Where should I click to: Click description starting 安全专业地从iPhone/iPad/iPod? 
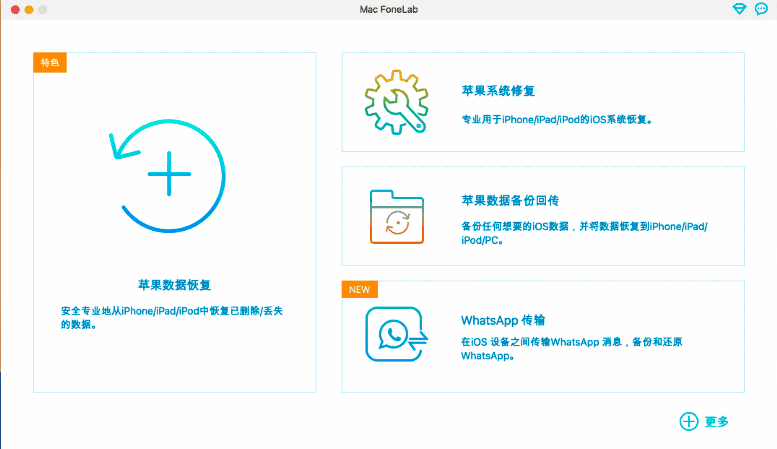171,317
